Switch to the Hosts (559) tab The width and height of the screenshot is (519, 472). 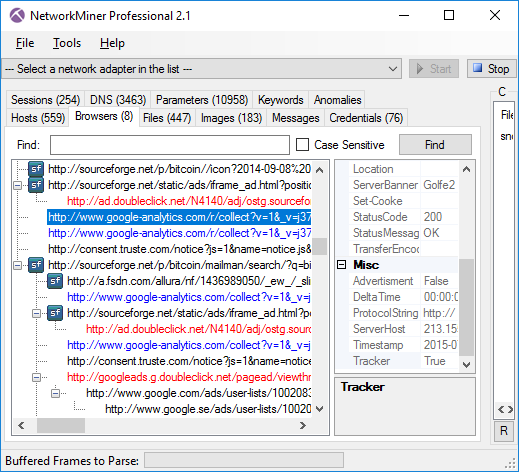coord(38,118)
